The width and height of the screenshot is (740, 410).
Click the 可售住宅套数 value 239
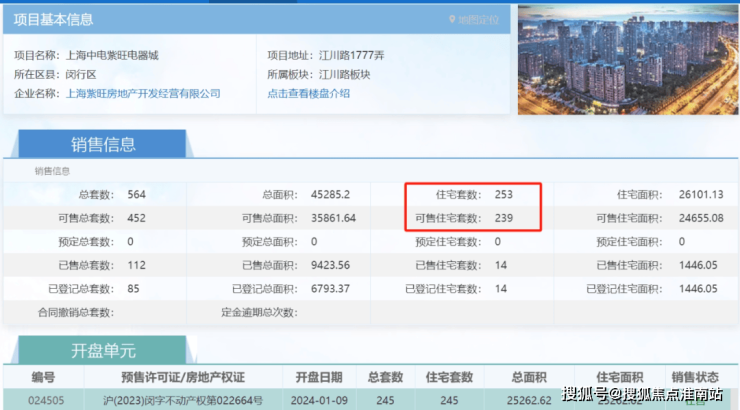[x=503, y=218]
